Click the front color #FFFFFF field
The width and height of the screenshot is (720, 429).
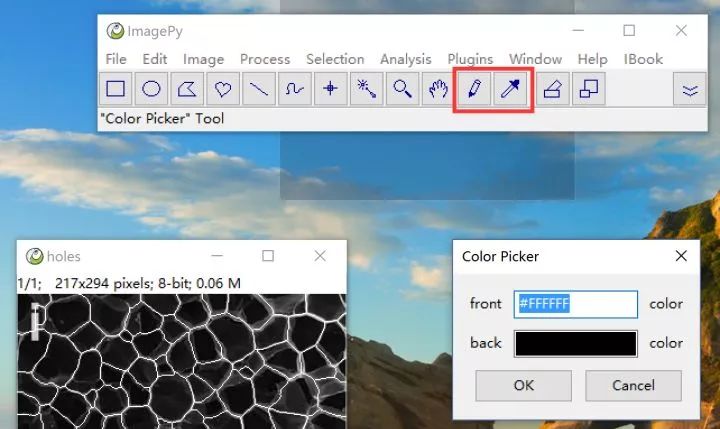point(576,304)
